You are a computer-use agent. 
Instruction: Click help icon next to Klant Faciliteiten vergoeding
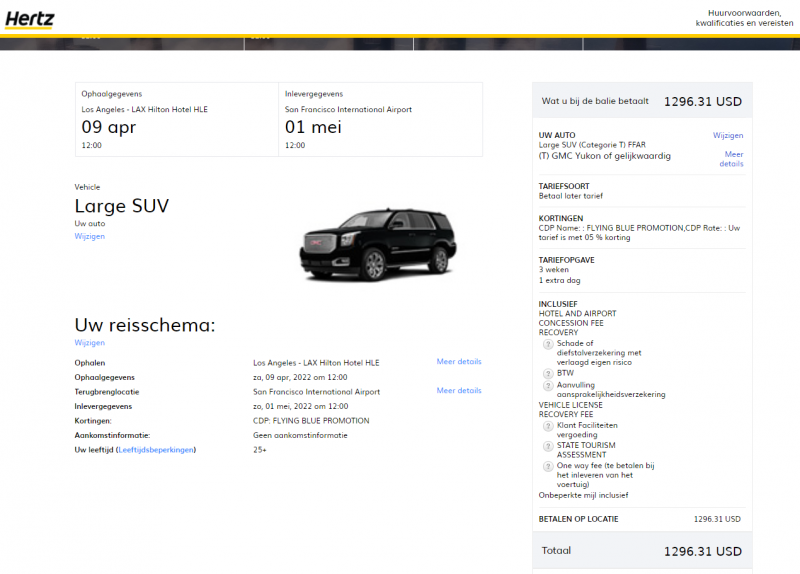coord(548,426)
